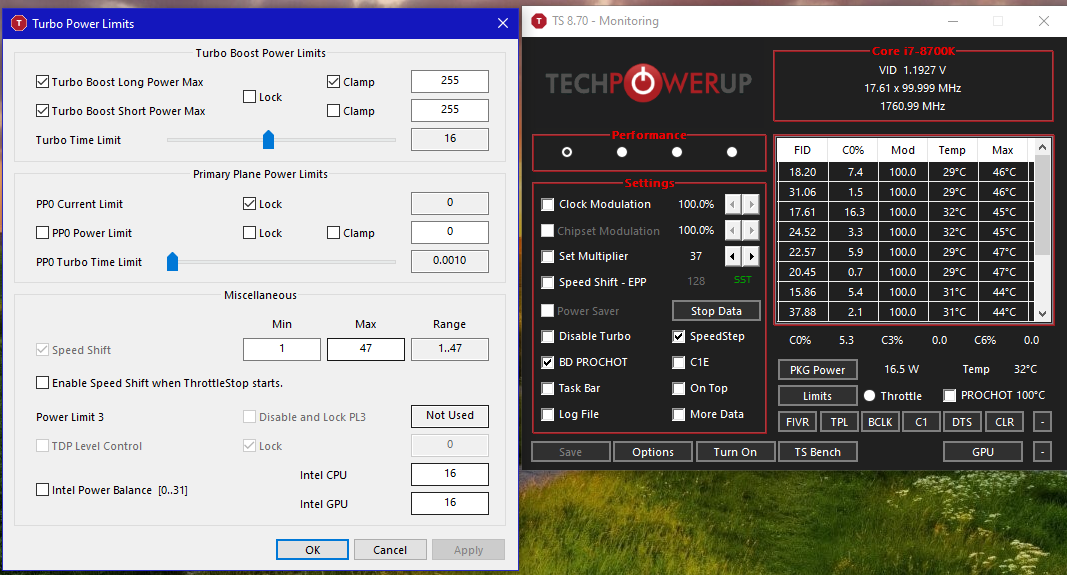Image resolution: width=1067 pixels, height=575 pixels.
Task: Cancel the Turbo Power Limits dialog
Action: tap(390, 550)
